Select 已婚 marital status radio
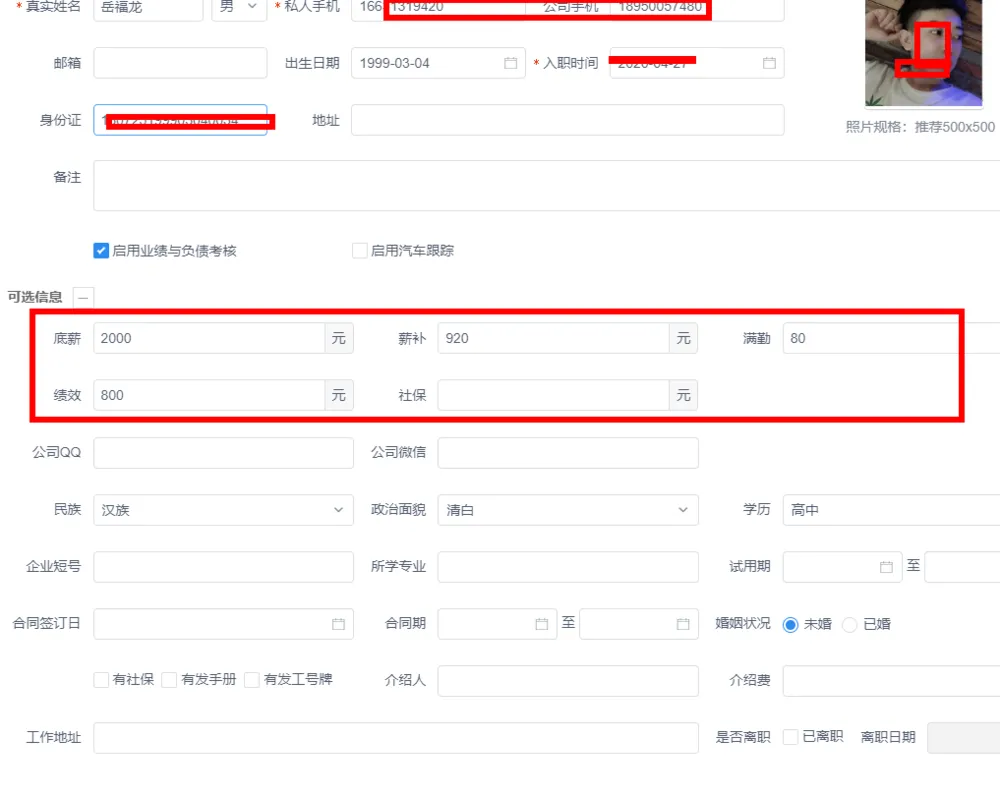 click(x=850, y=624)
